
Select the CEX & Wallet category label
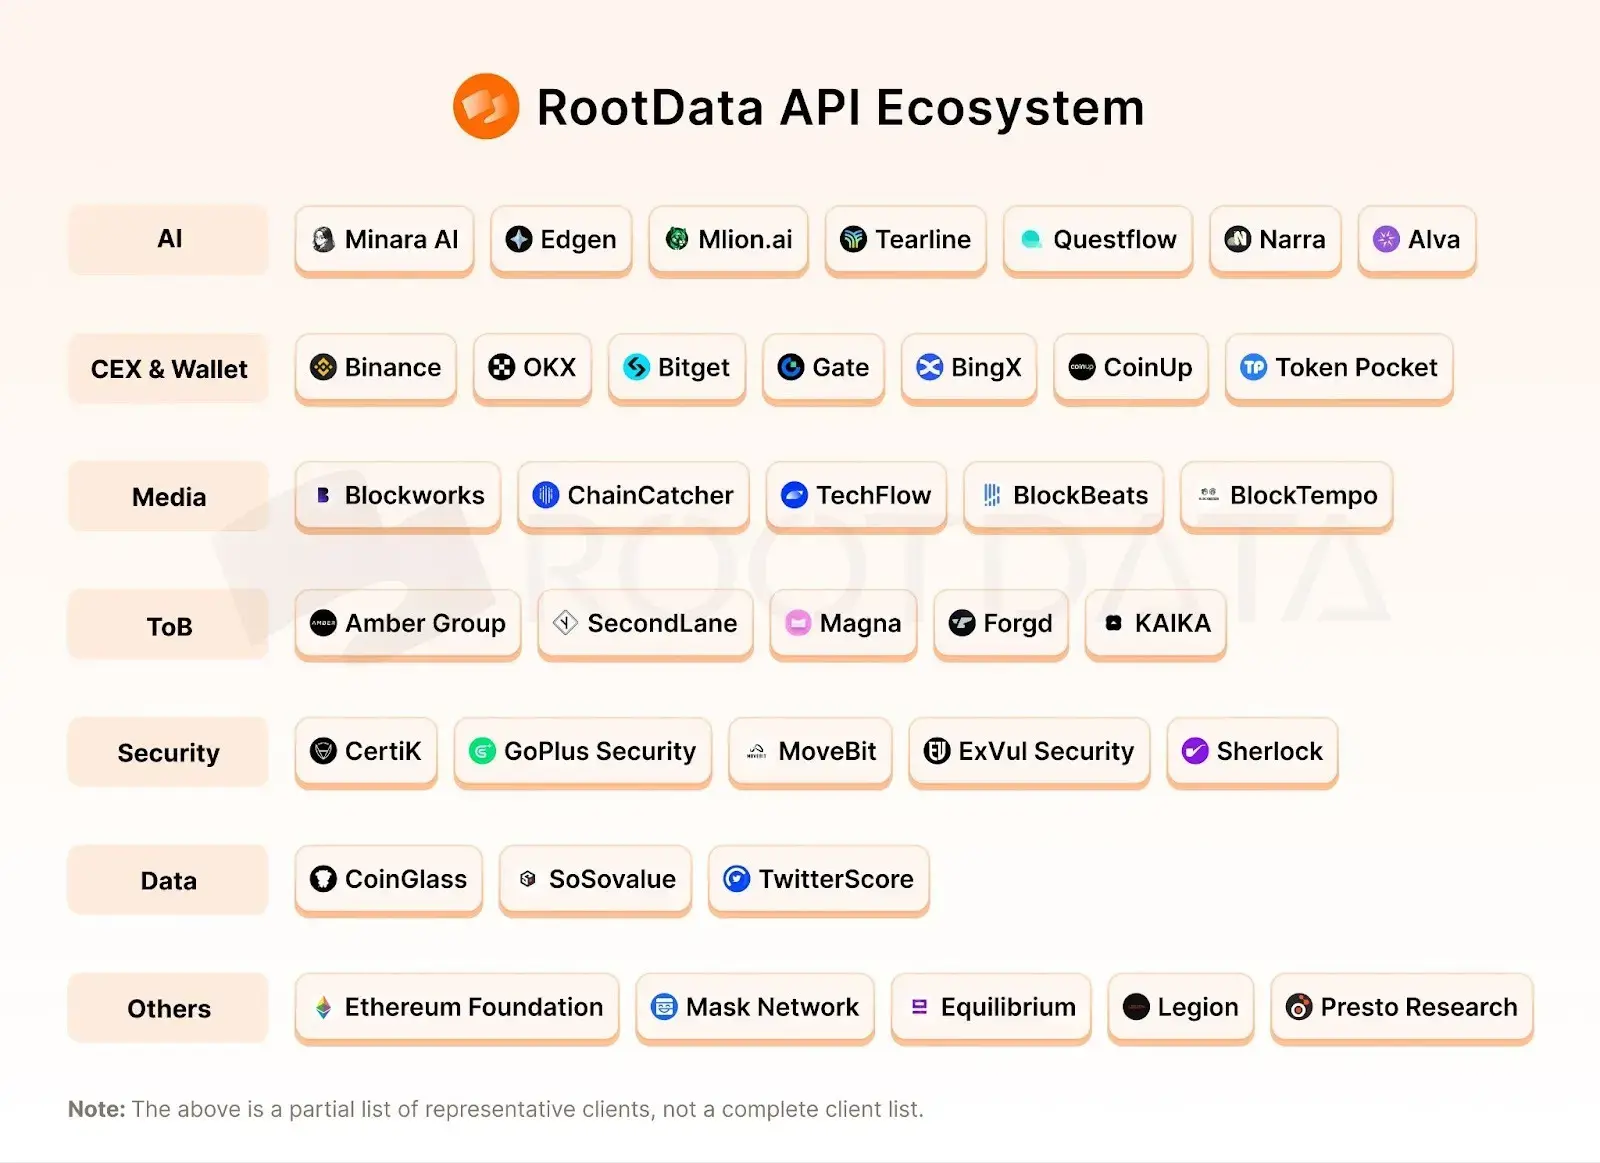tap(169, 369)
